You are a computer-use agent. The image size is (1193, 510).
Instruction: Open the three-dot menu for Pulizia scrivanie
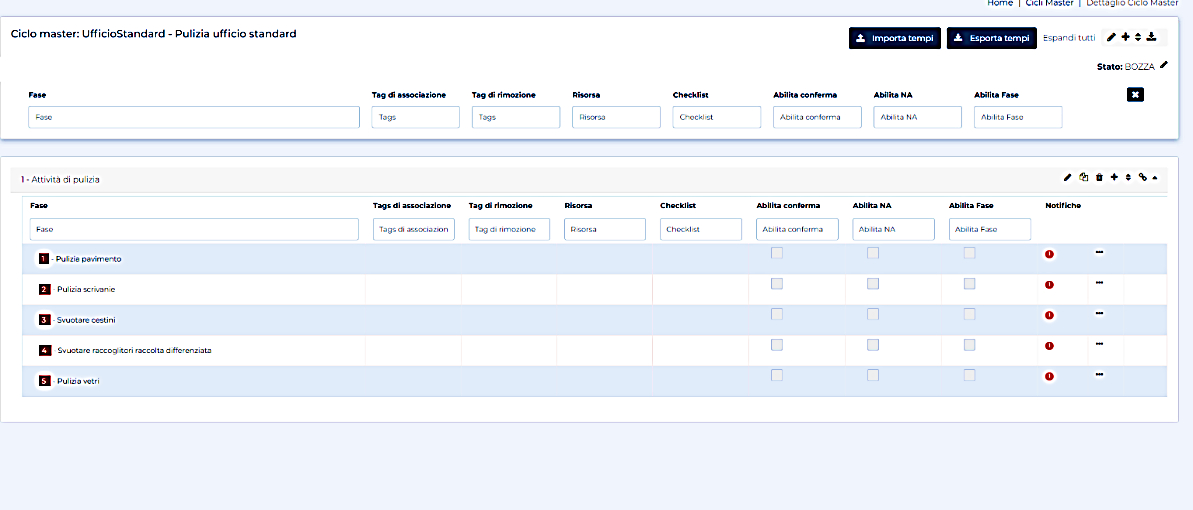1099,283
